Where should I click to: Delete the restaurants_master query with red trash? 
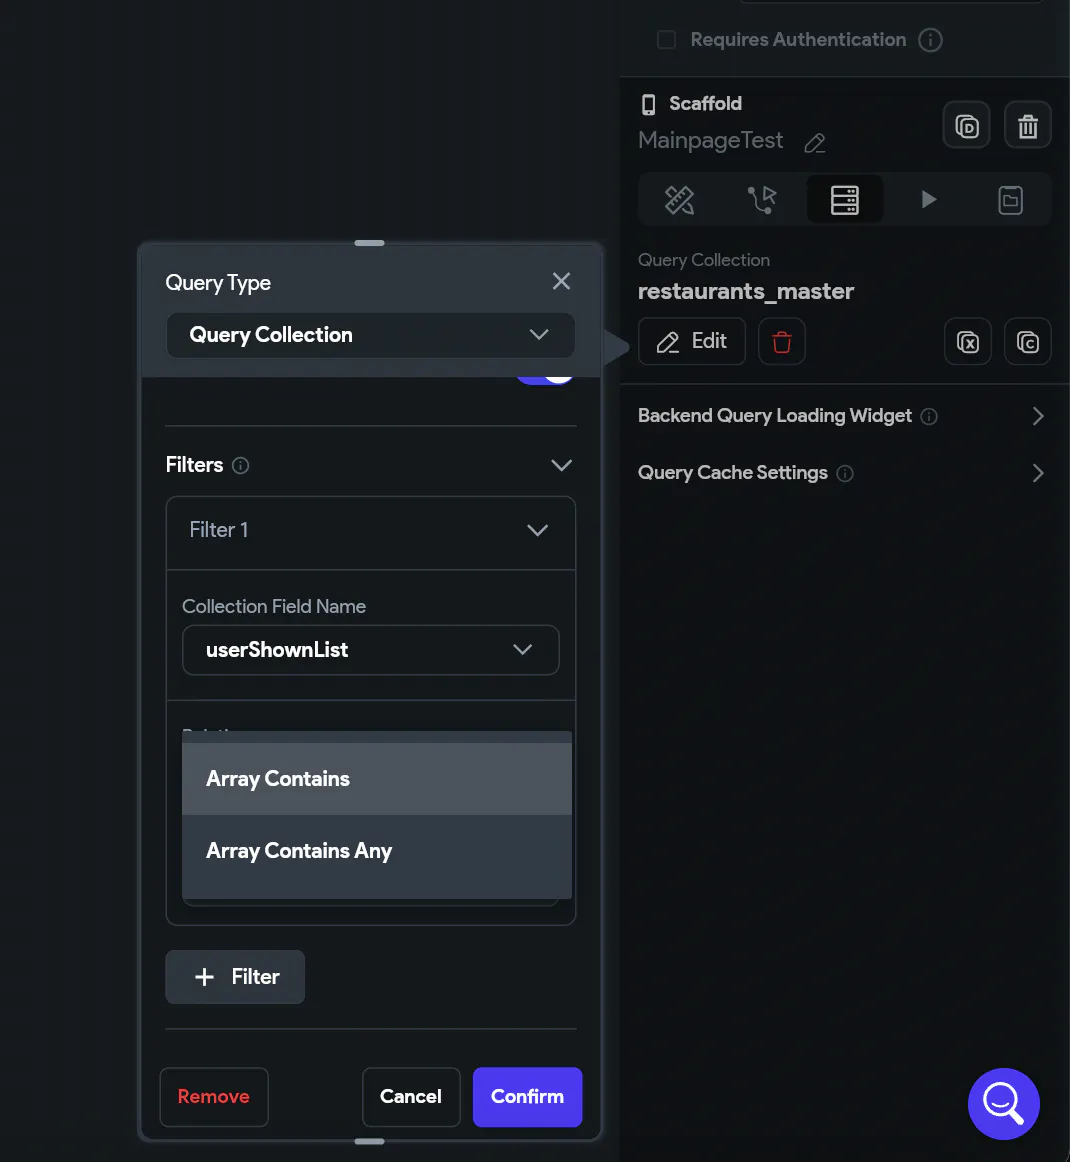(x=782, y=342)
